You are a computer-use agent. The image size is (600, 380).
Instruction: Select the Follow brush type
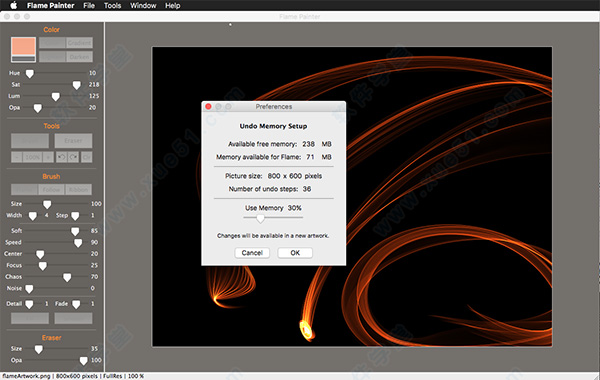[51, 189]
